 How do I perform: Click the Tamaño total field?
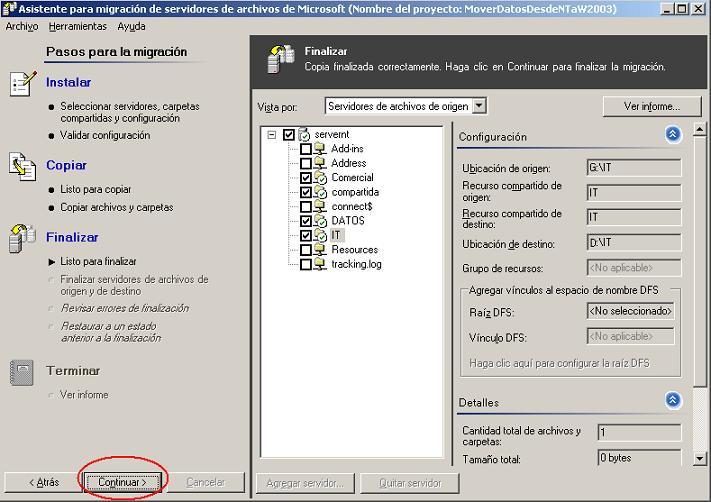pyautogui.click(x=639, y=458)
